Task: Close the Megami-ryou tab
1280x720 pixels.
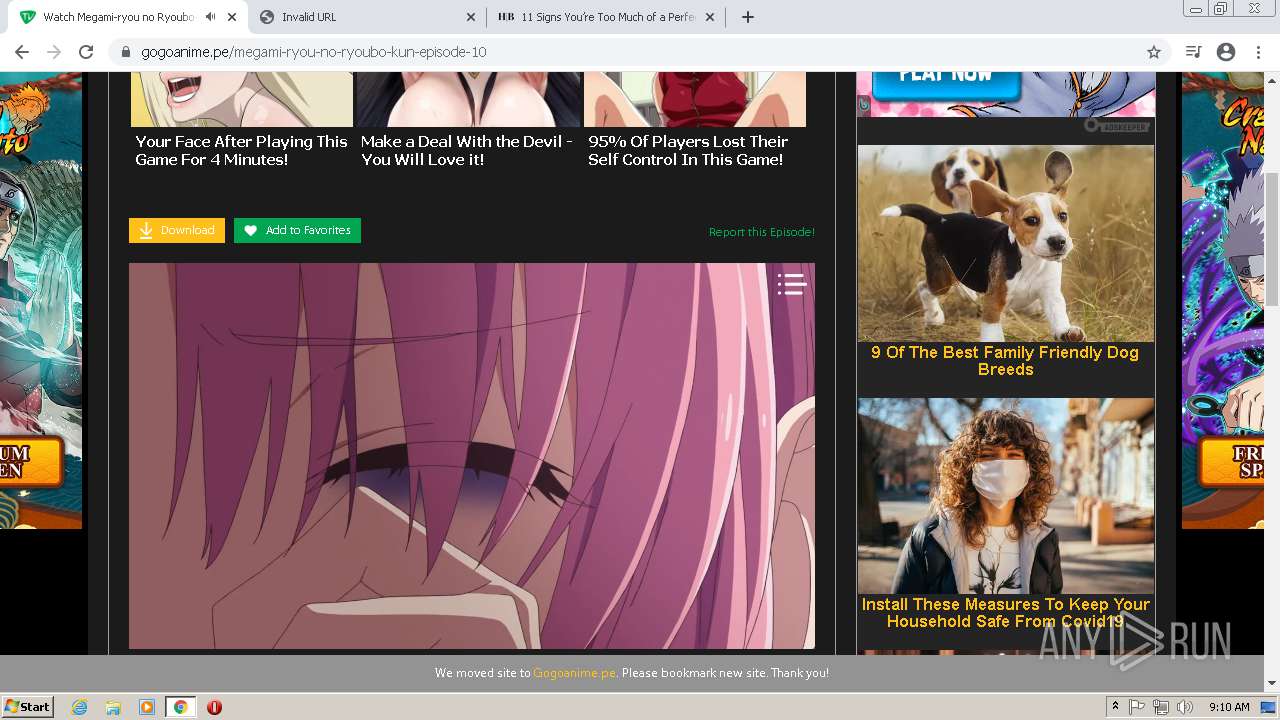Action: pyautogui.click(x=232, y=17)
